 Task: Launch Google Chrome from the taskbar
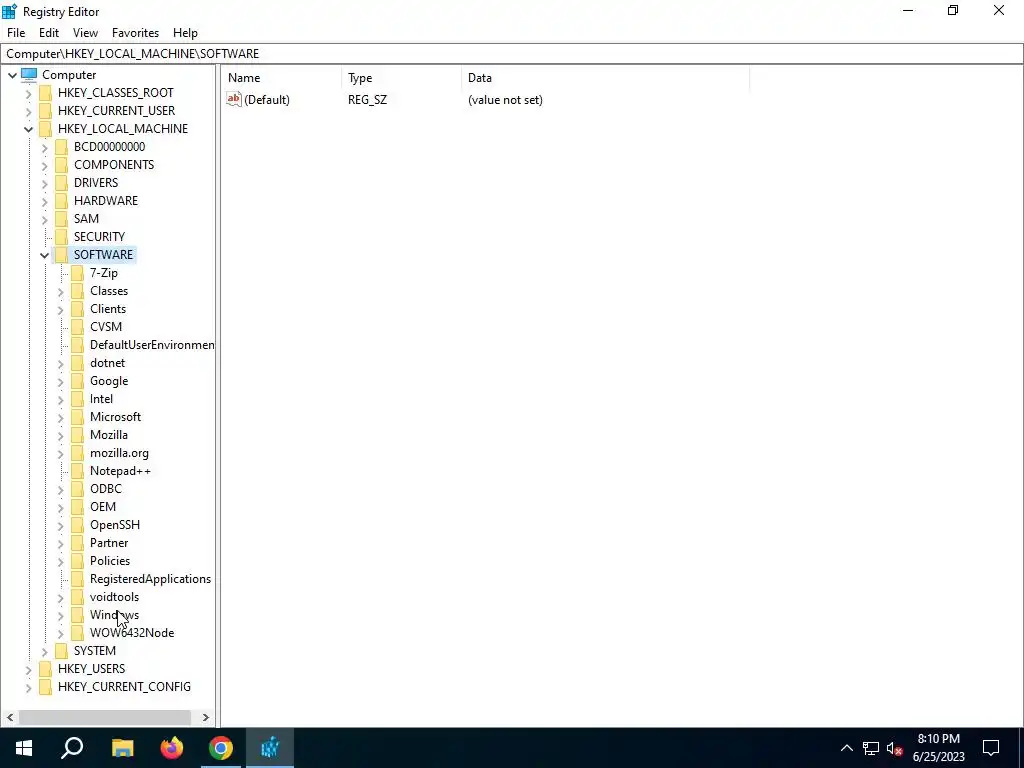click(221, 748)
